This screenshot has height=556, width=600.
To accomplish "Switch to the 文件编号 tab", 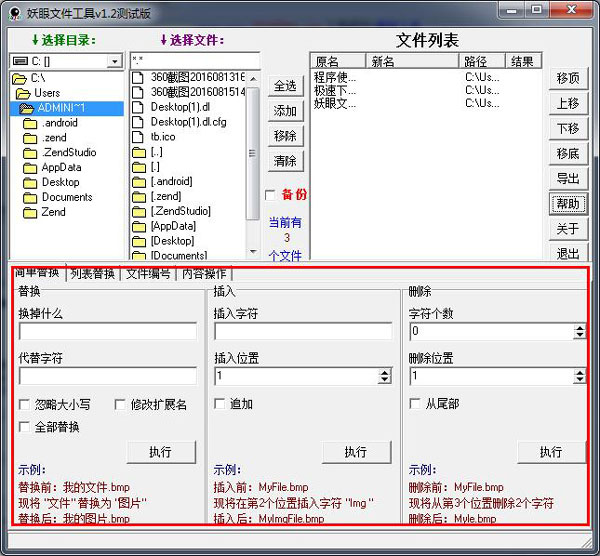I will coord(148,273).
